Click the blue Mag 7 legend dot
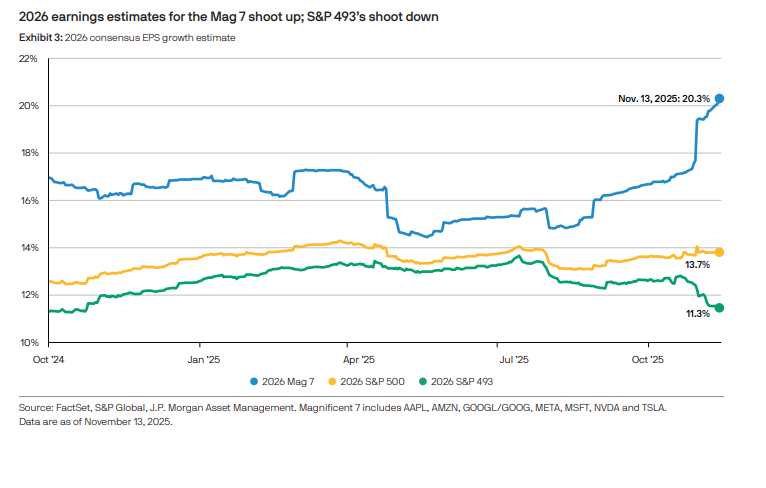The height and width of the screenshot is (488, 766). [254, 381]
